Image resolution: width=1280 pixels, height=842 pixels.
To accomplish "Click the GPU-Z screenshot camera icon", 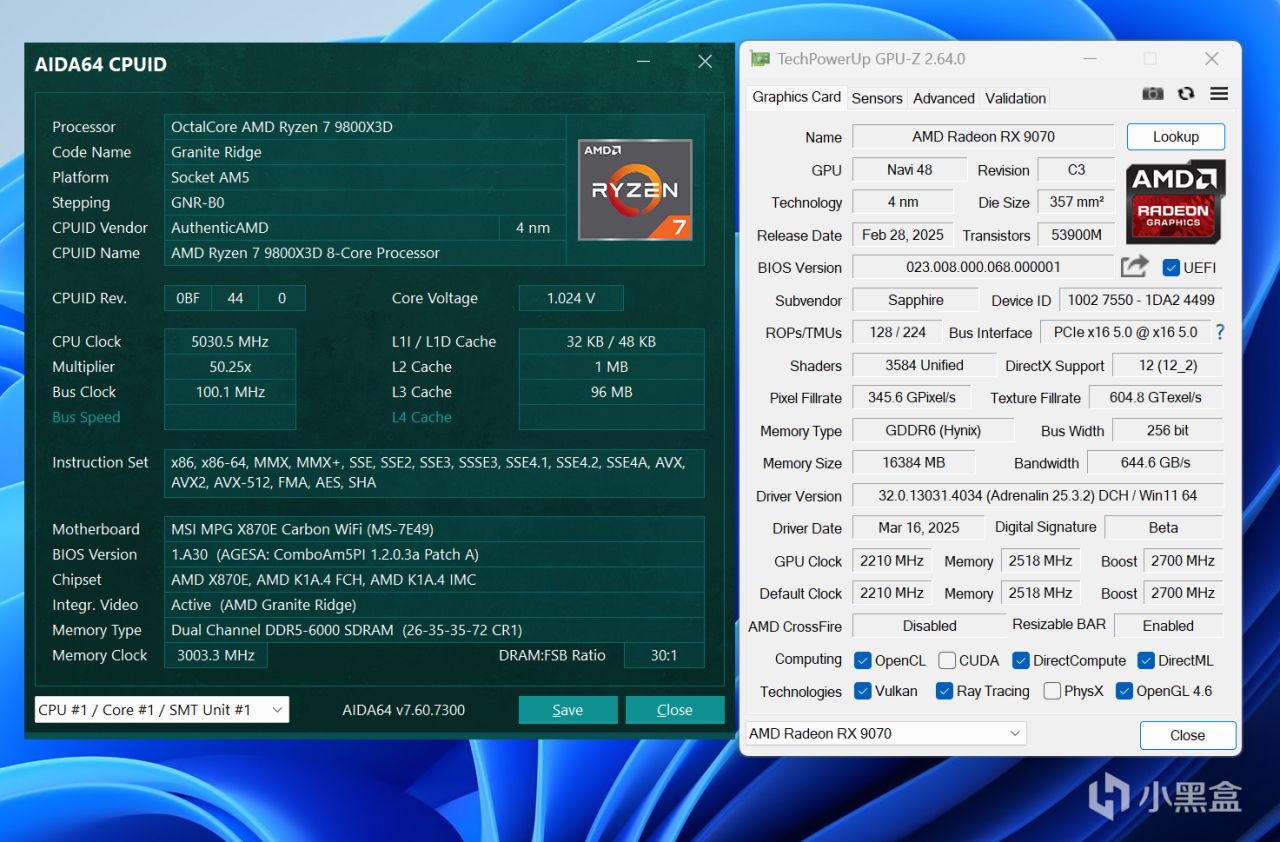I will [1153, 93].
